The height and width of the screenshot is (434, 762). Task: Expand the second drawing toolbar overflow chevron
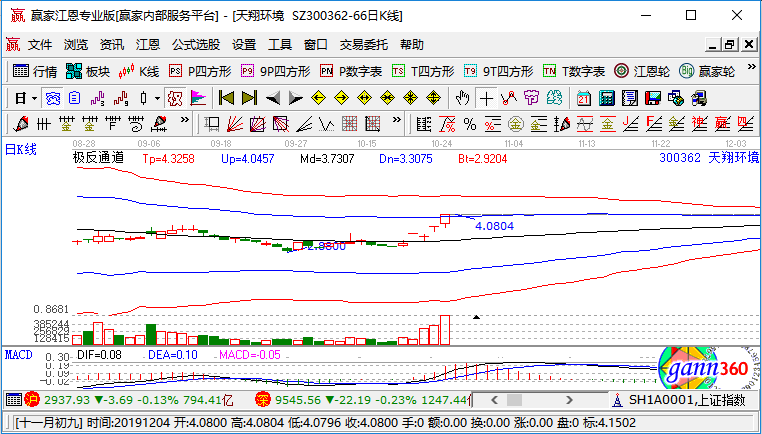[397, 120]
